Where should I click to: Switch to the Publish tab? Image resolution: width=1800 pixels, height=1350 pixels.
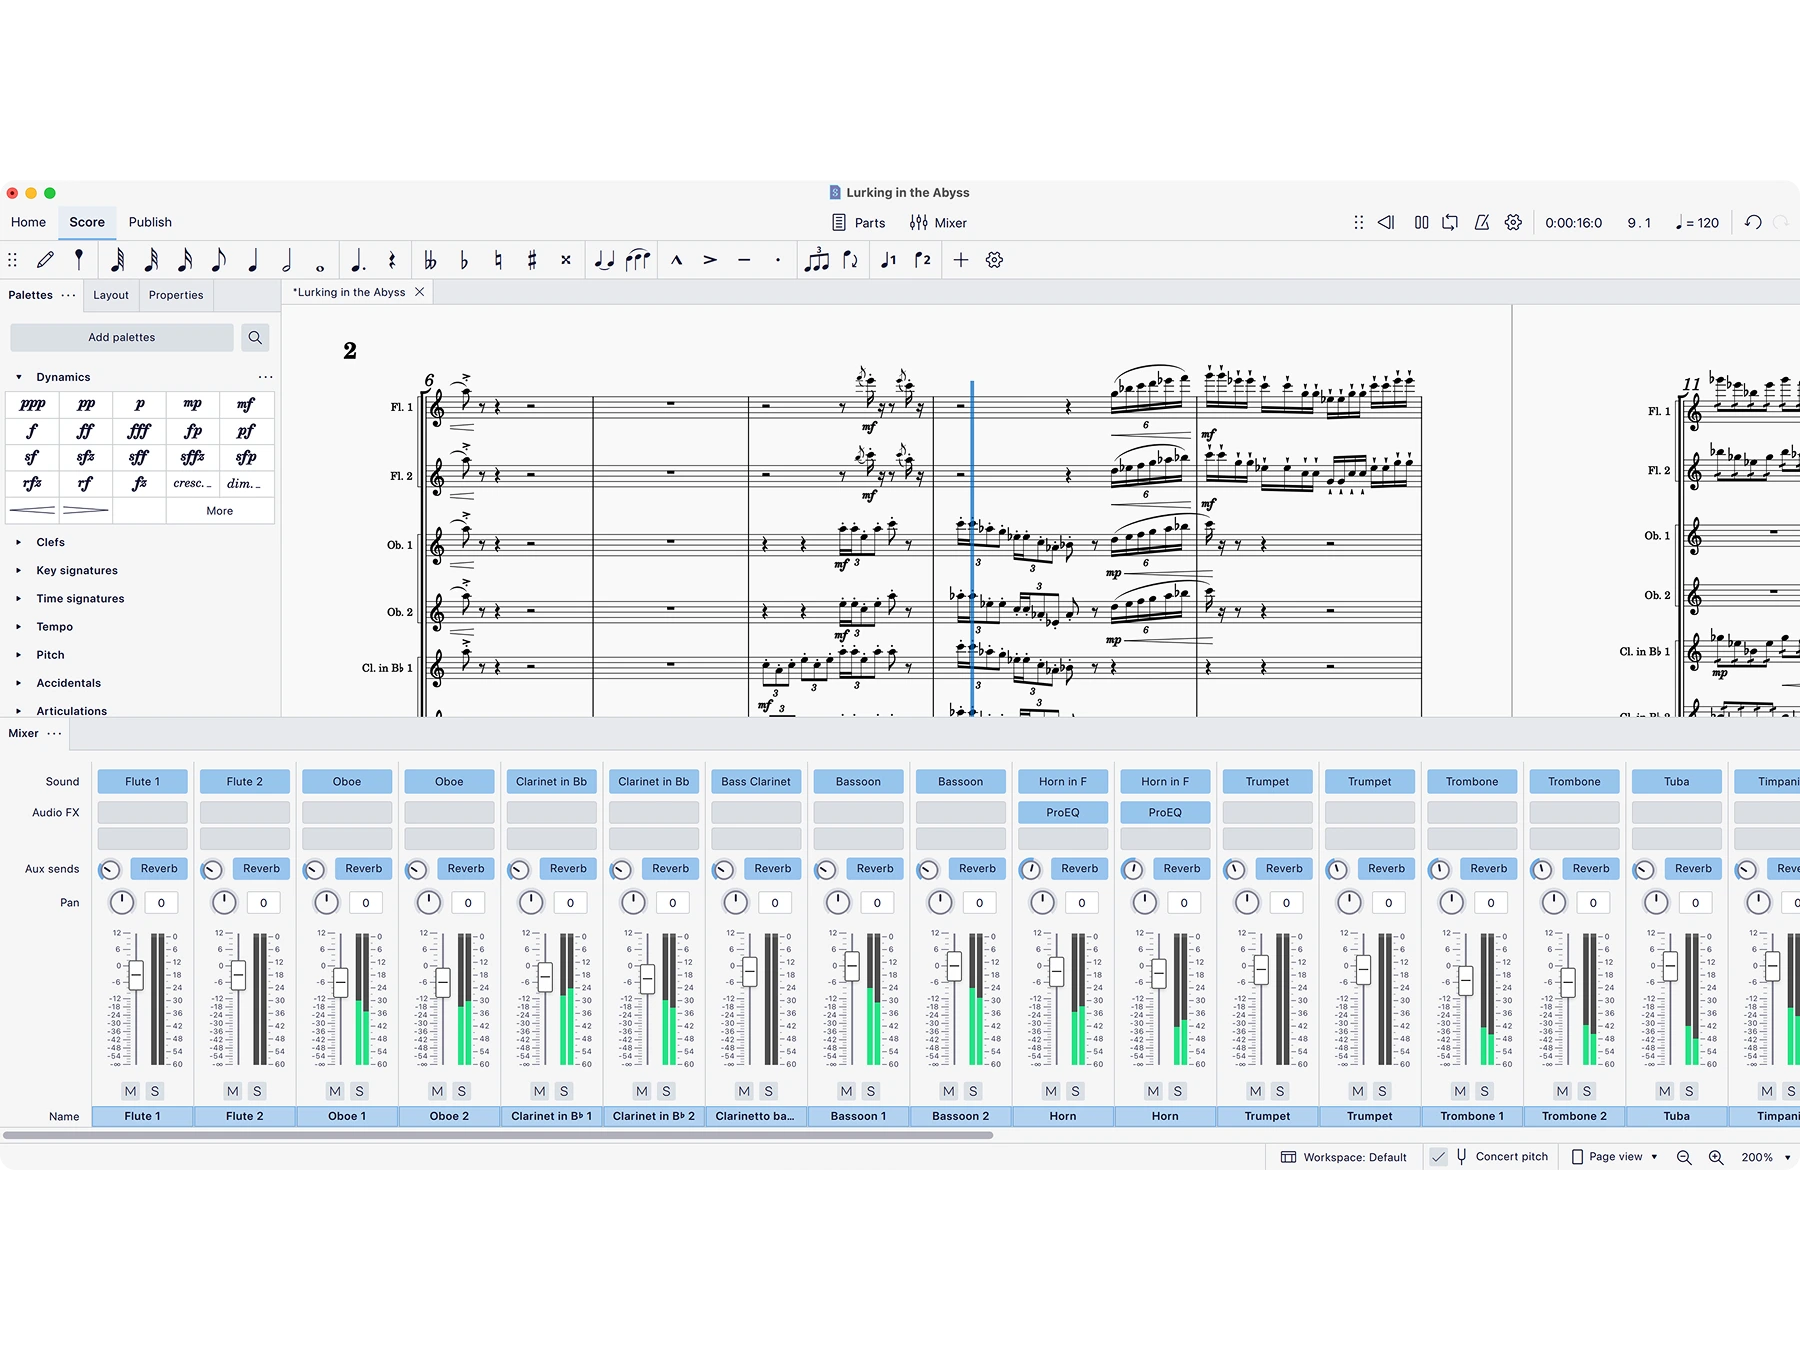(x=150, y=222)
